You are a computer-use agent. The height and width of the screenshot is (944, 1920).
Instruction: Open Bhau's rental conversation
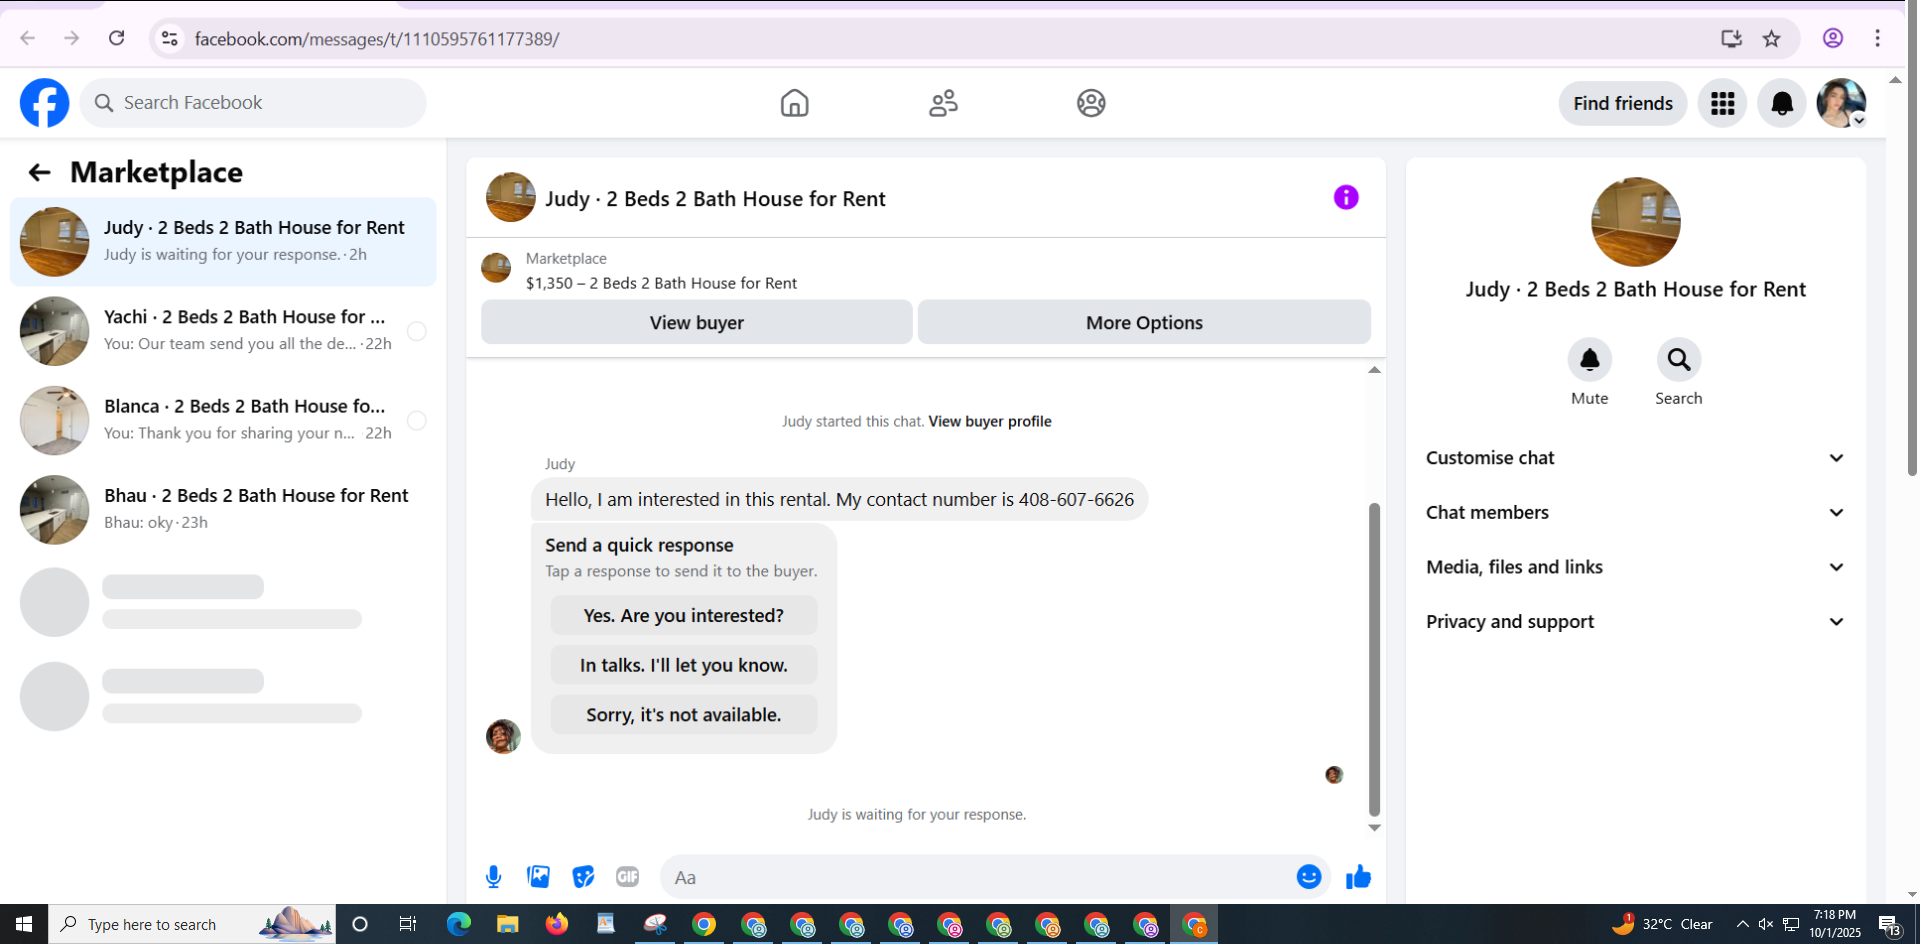(223, 510)
